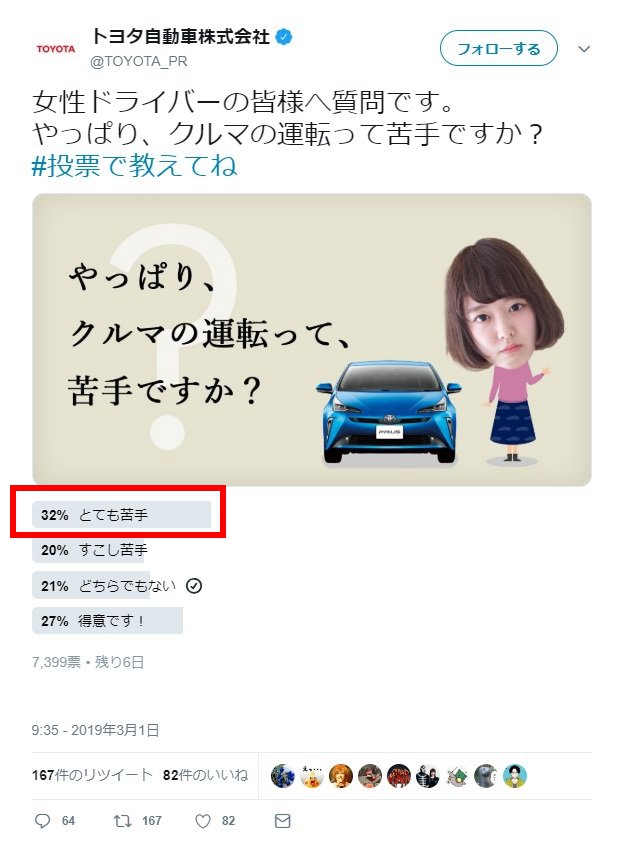The image size is (629, 849).
Task: Click the 得意です！ poll result bar
Action: point(108,621)
